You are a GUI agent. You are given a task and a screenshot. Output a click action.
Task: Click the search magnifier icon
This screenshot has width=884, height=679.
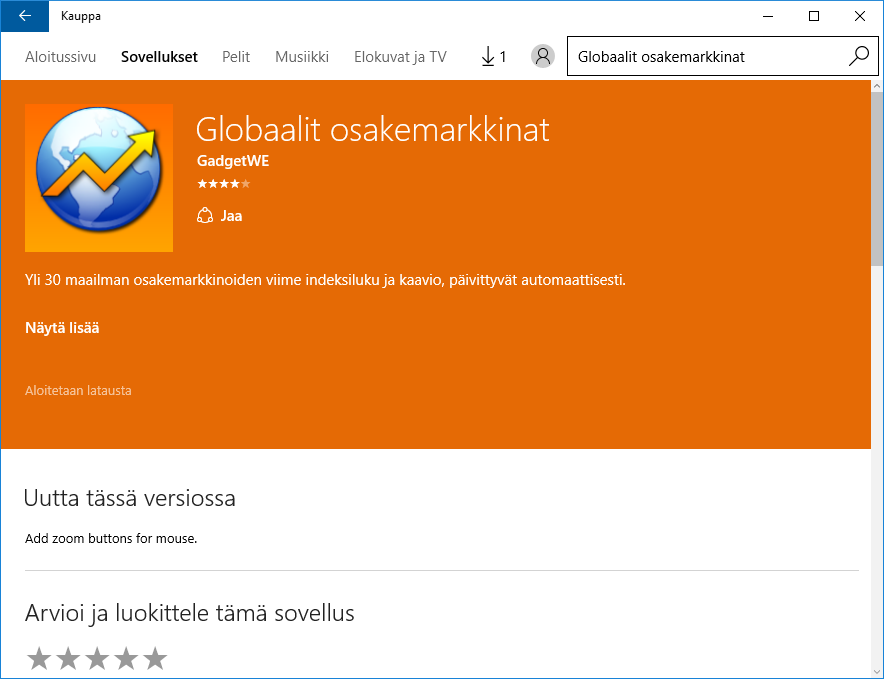858,57
